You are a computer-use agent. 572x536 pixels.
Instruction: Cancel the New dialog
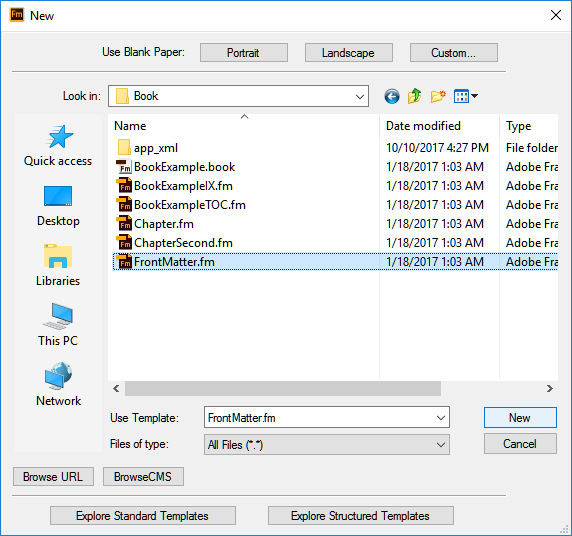520,444
